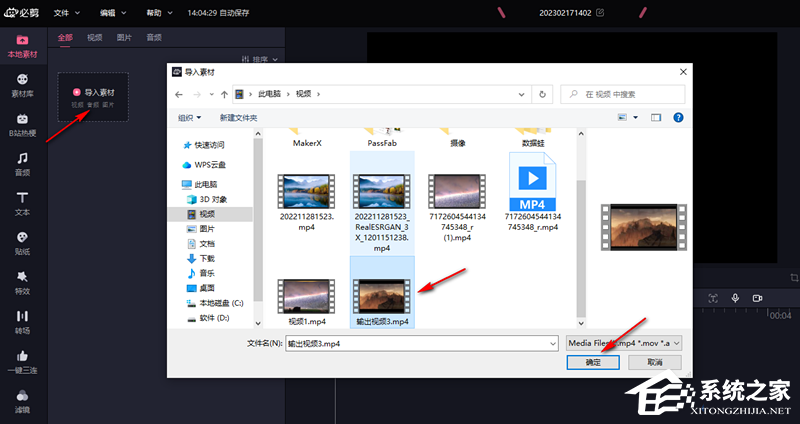This screenshot has width=800, height=424.
Task: Select 文档 folder in navigation tree
Action: (x=201, y=243)
